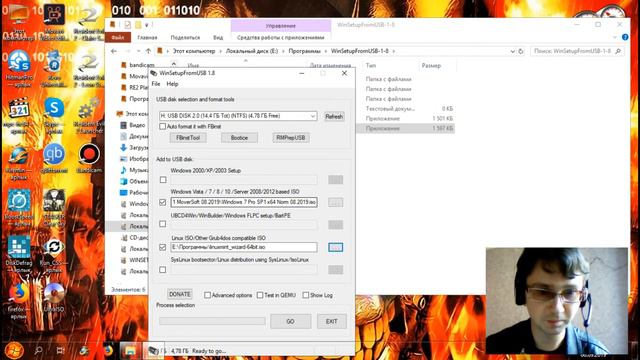Open Task View on the taskbar
This screenshot has width=640, height=360.
[60, 351]
